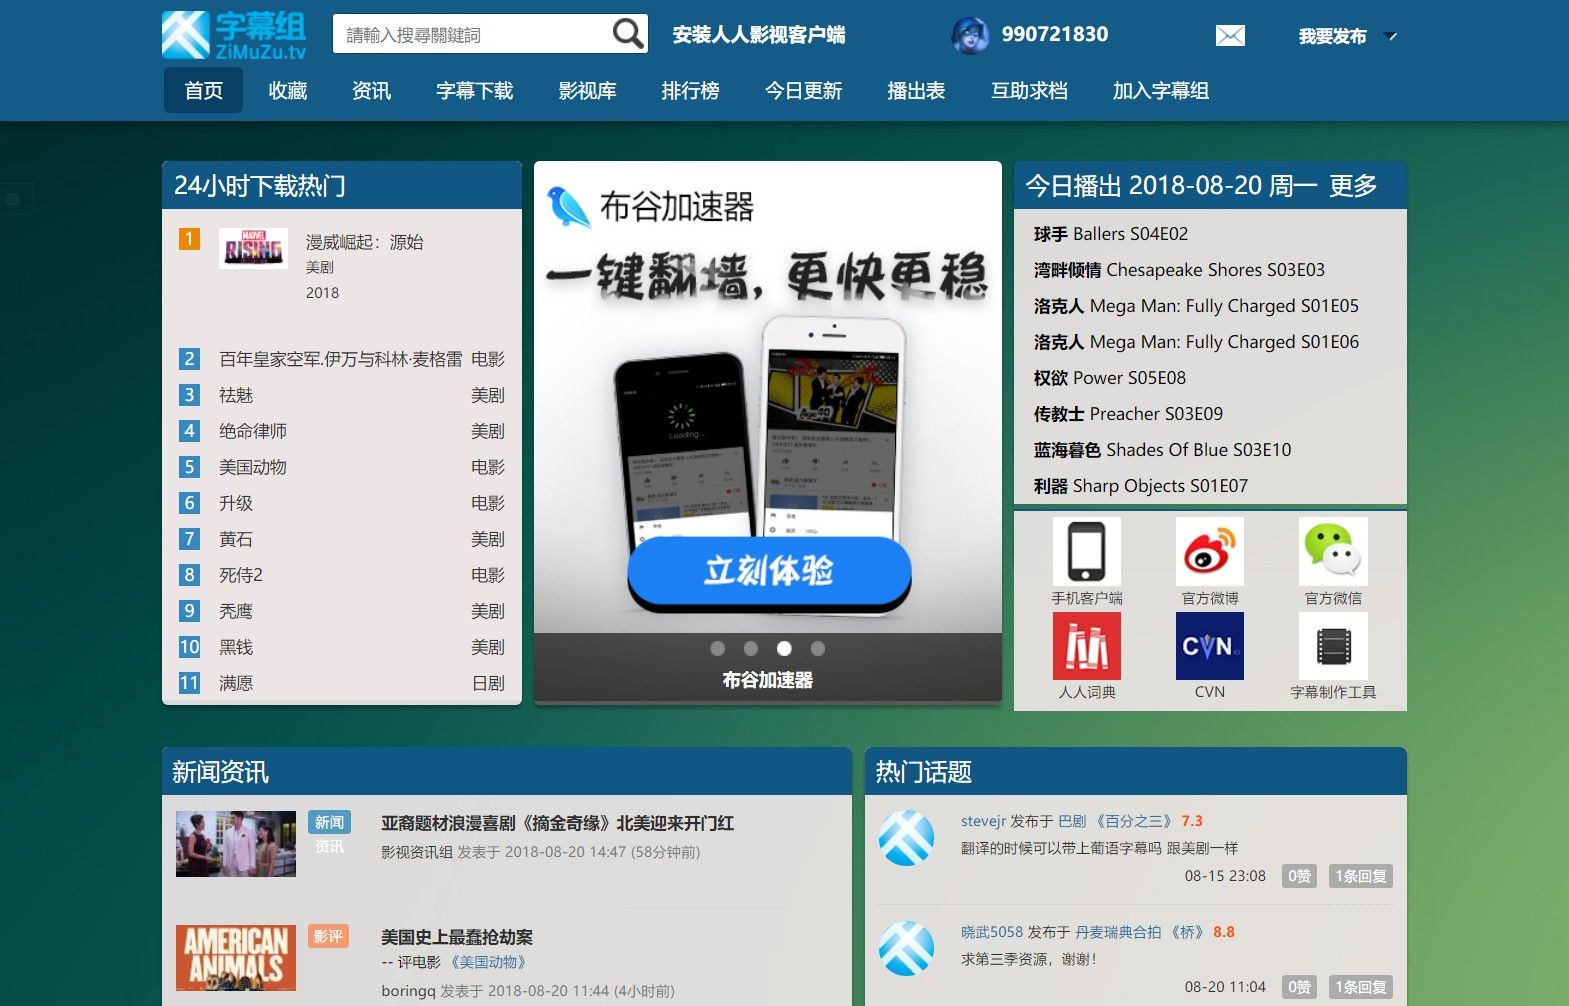Open 1条回复 on 晓武5058's topic
1569x1006 pixels.
tap(1361, 987)
